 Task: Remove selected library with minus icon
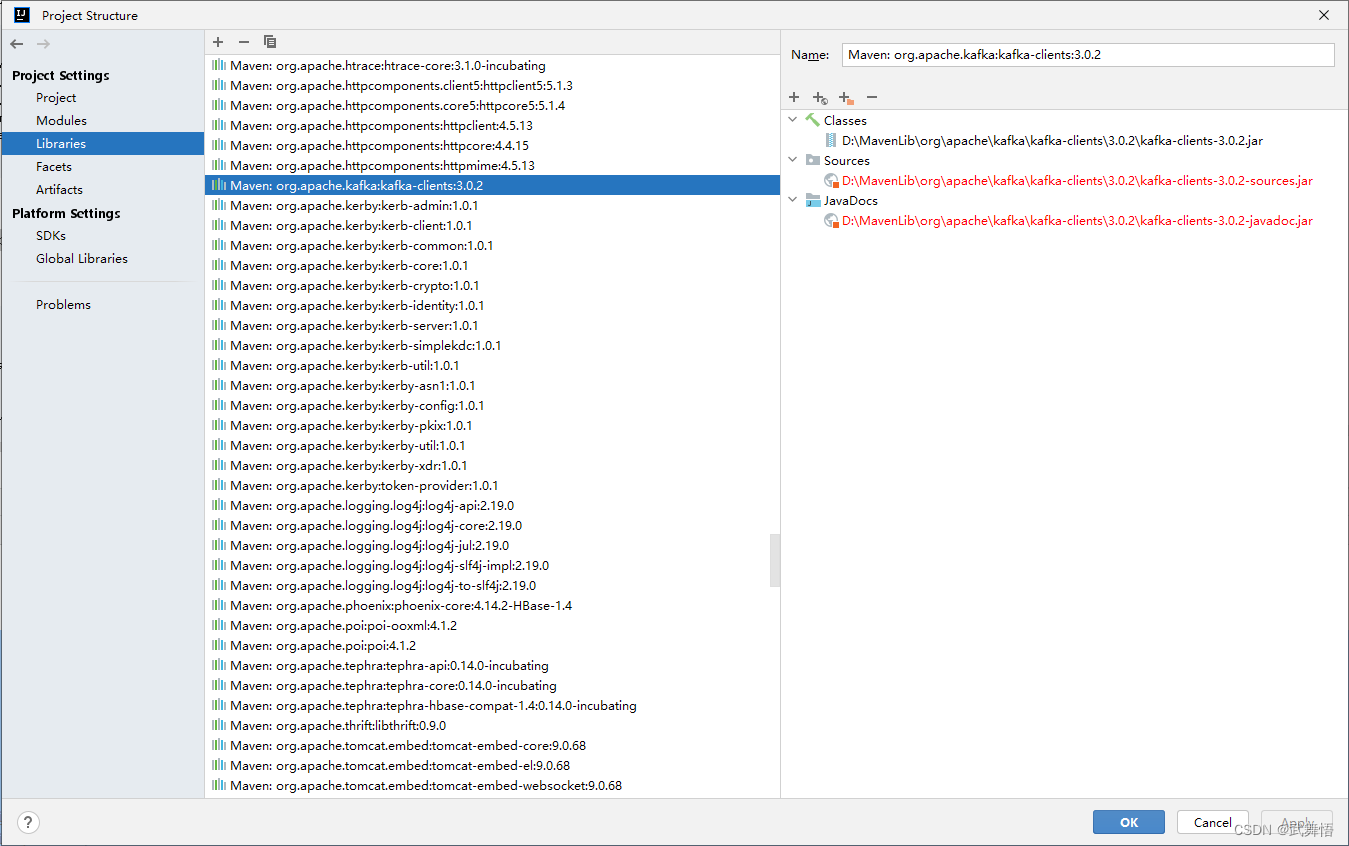244,42
